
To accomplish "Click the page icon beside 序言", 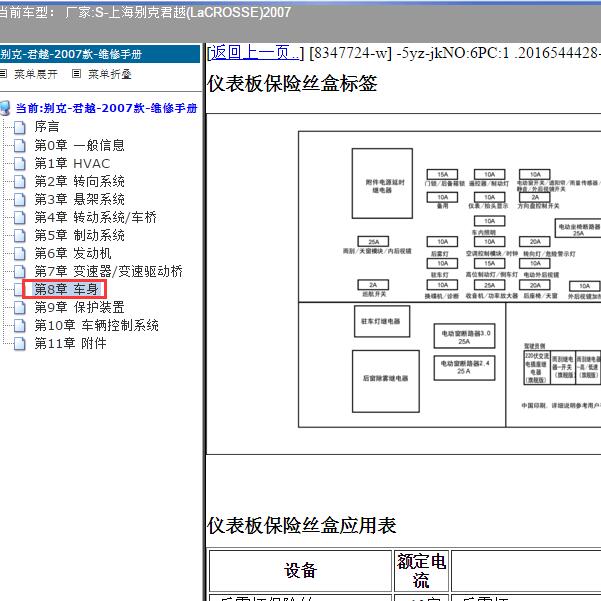I will [20, 127].
